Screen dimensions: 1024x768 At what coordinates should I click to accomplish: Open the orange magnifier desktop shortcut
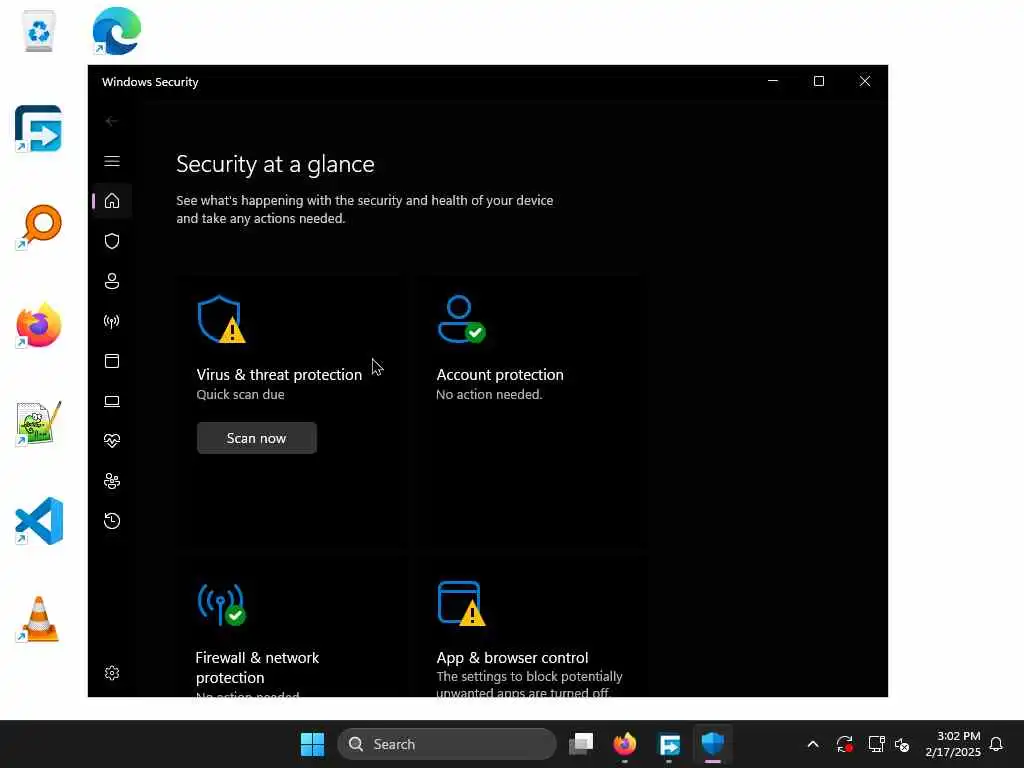pyautogui.click(x=39, y=227)
